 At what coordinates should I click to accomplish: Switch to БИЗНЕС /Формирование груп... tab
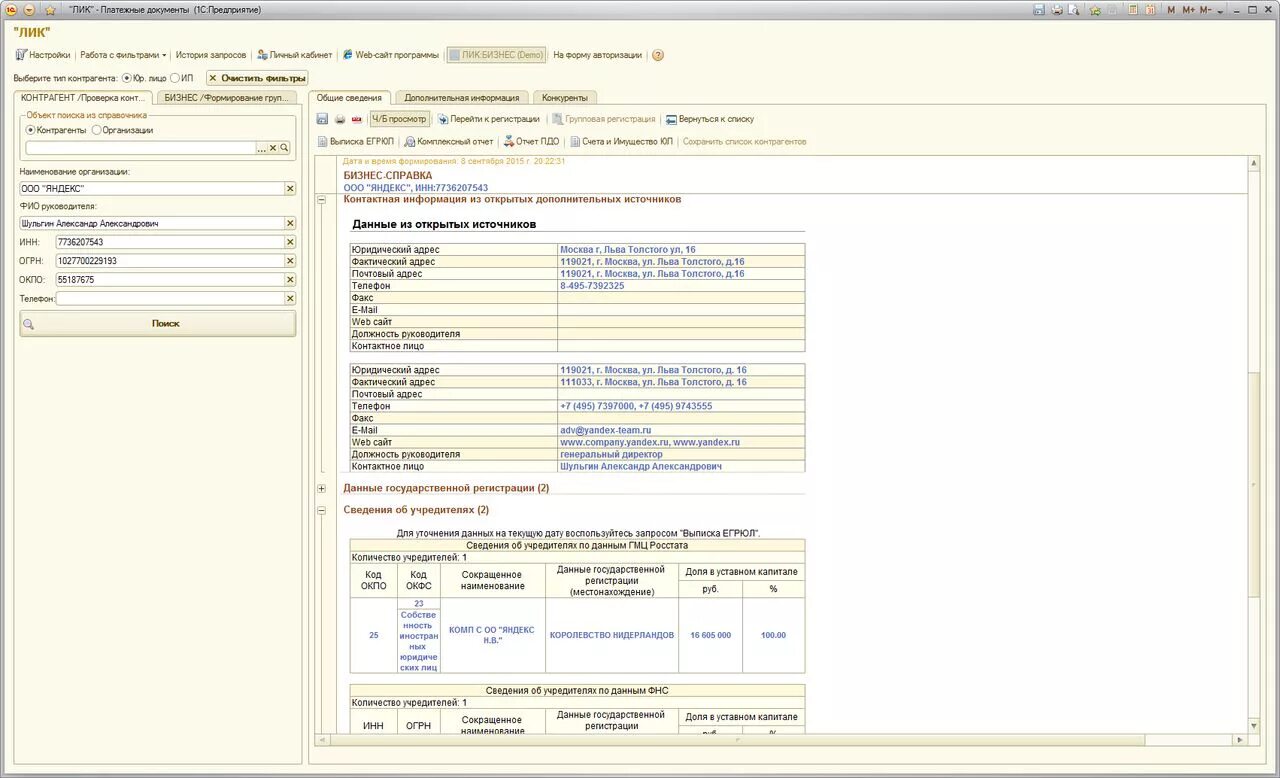[x=226, y=98]
